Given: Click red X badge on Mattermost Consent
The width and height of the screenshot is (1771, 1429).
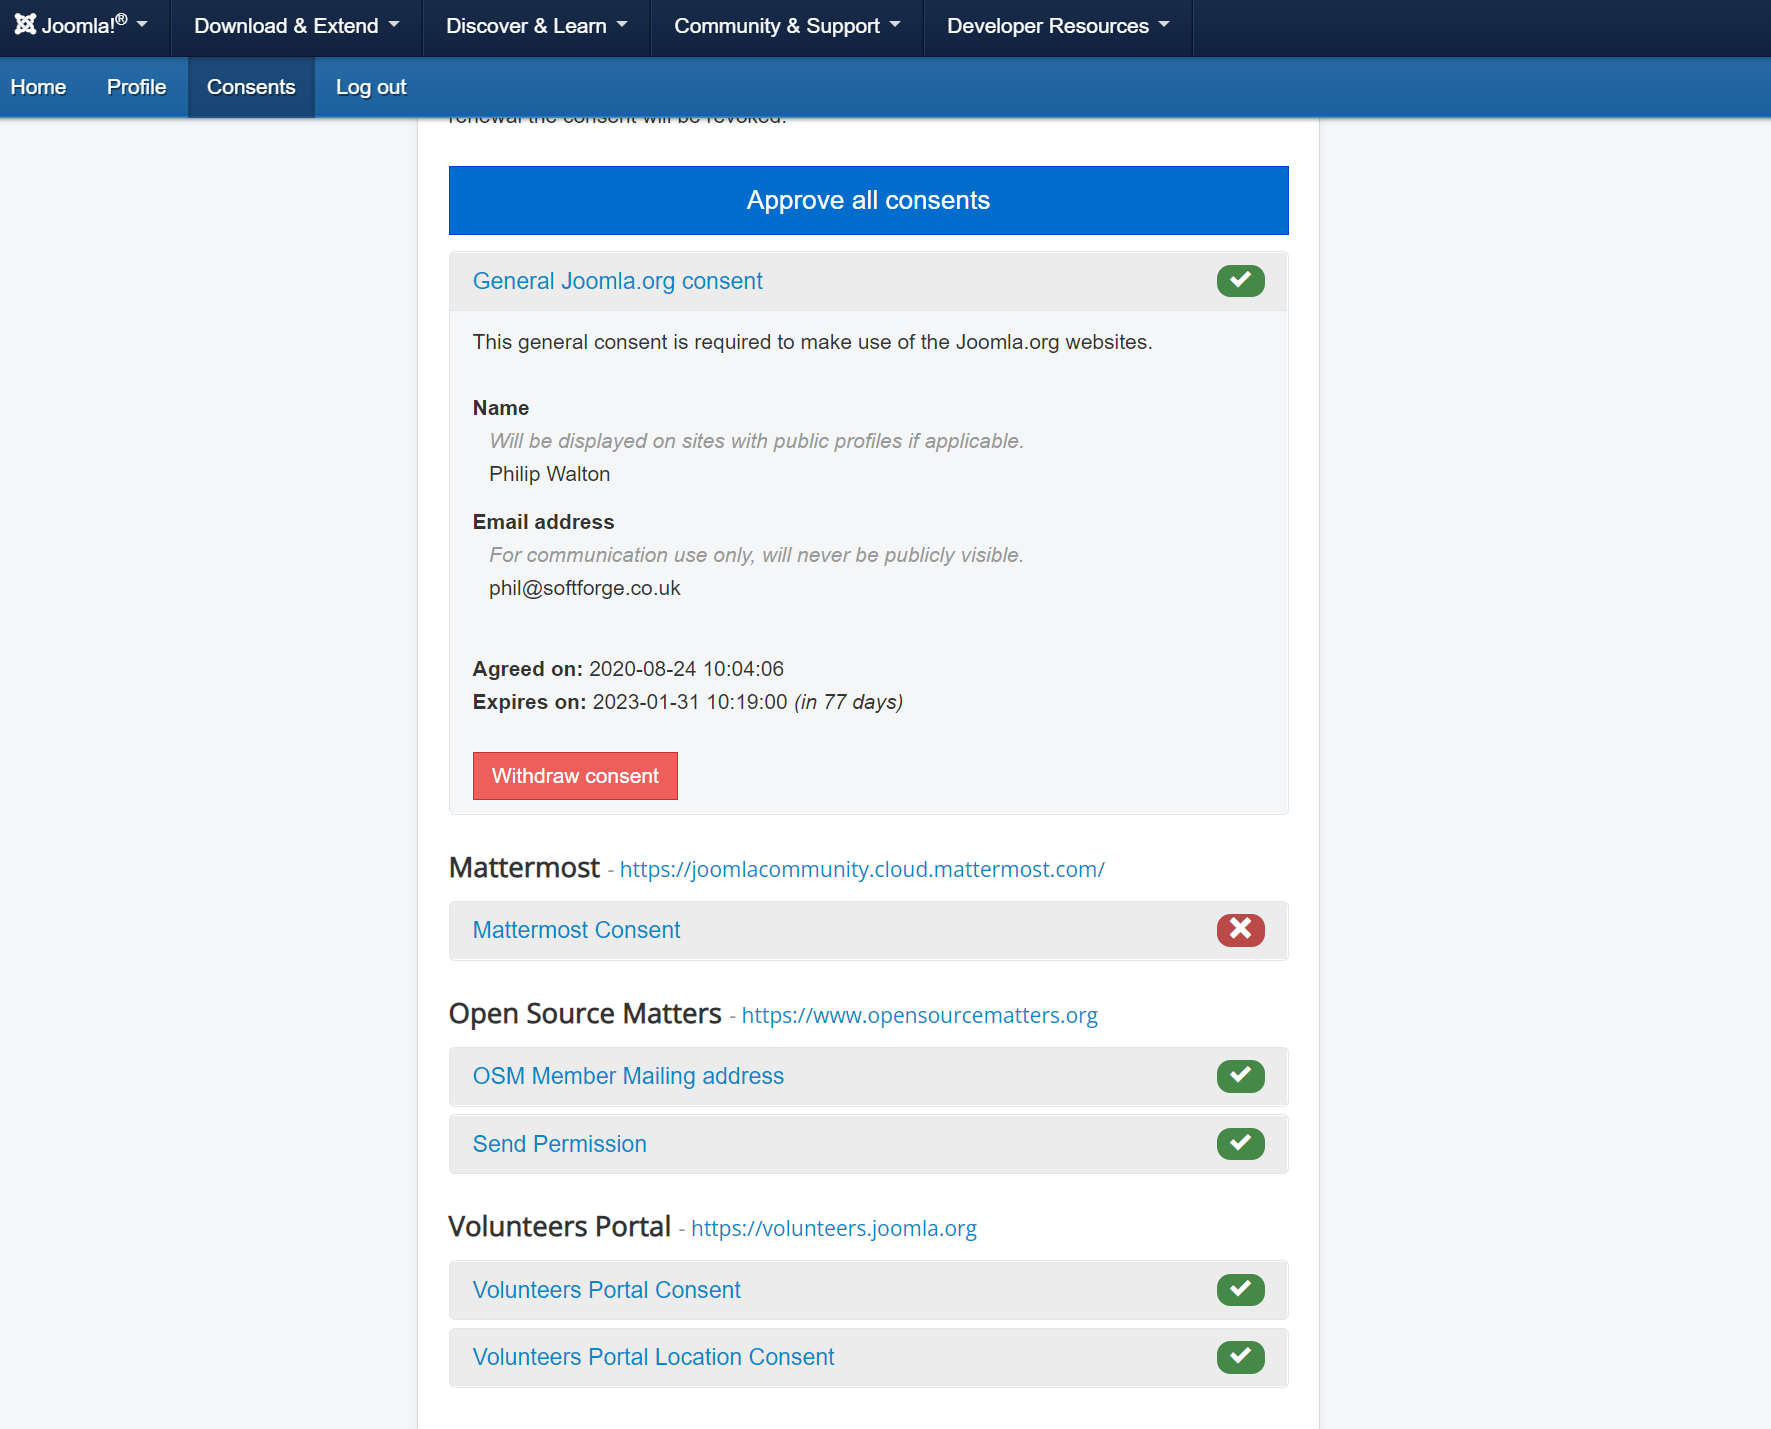Looking at the screenshot, I should click(1240, 930).
